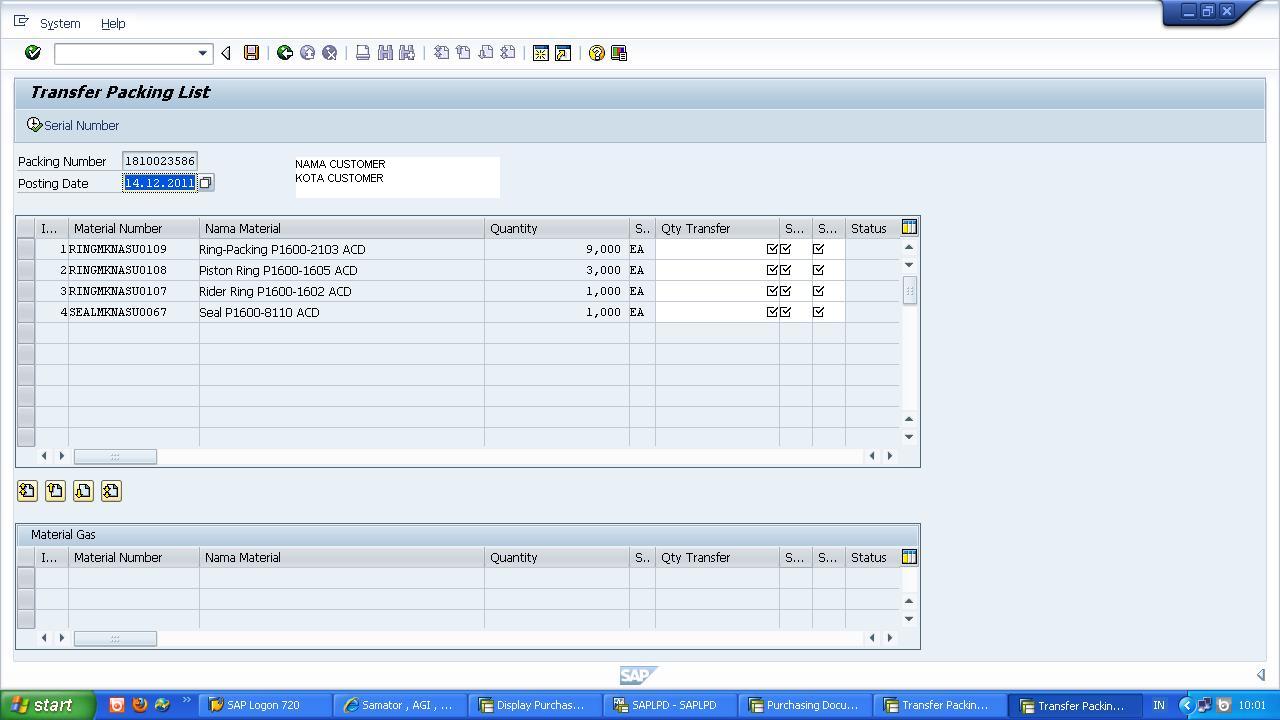Click the Find Next binoculars-plus icon
Screen dimensions: 1280x720
(x=407, y=53)
